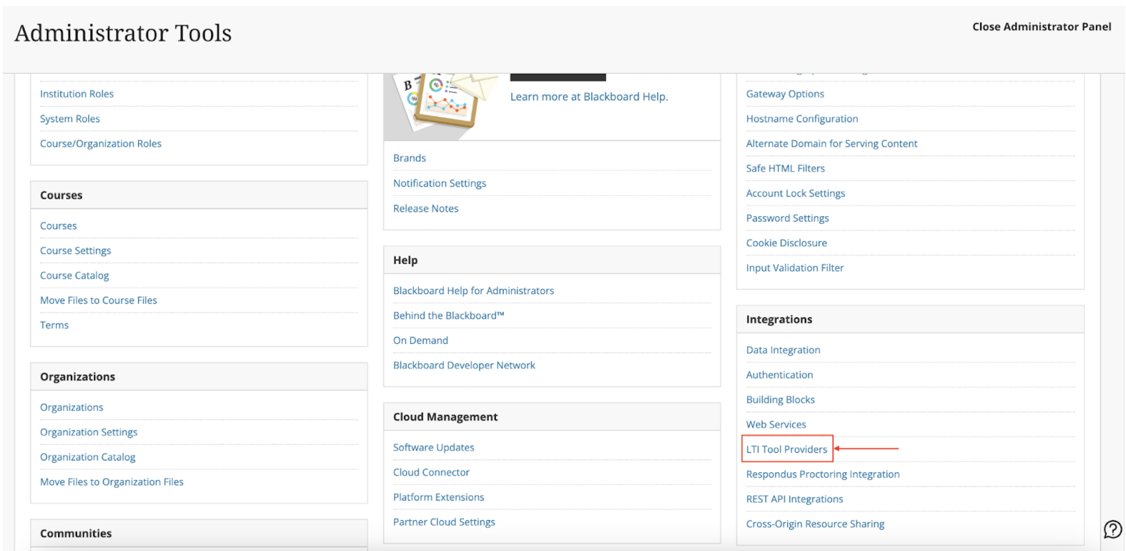1126x551 pixels.
Task: Go to Course Settings
Action: tap(75, 251)
